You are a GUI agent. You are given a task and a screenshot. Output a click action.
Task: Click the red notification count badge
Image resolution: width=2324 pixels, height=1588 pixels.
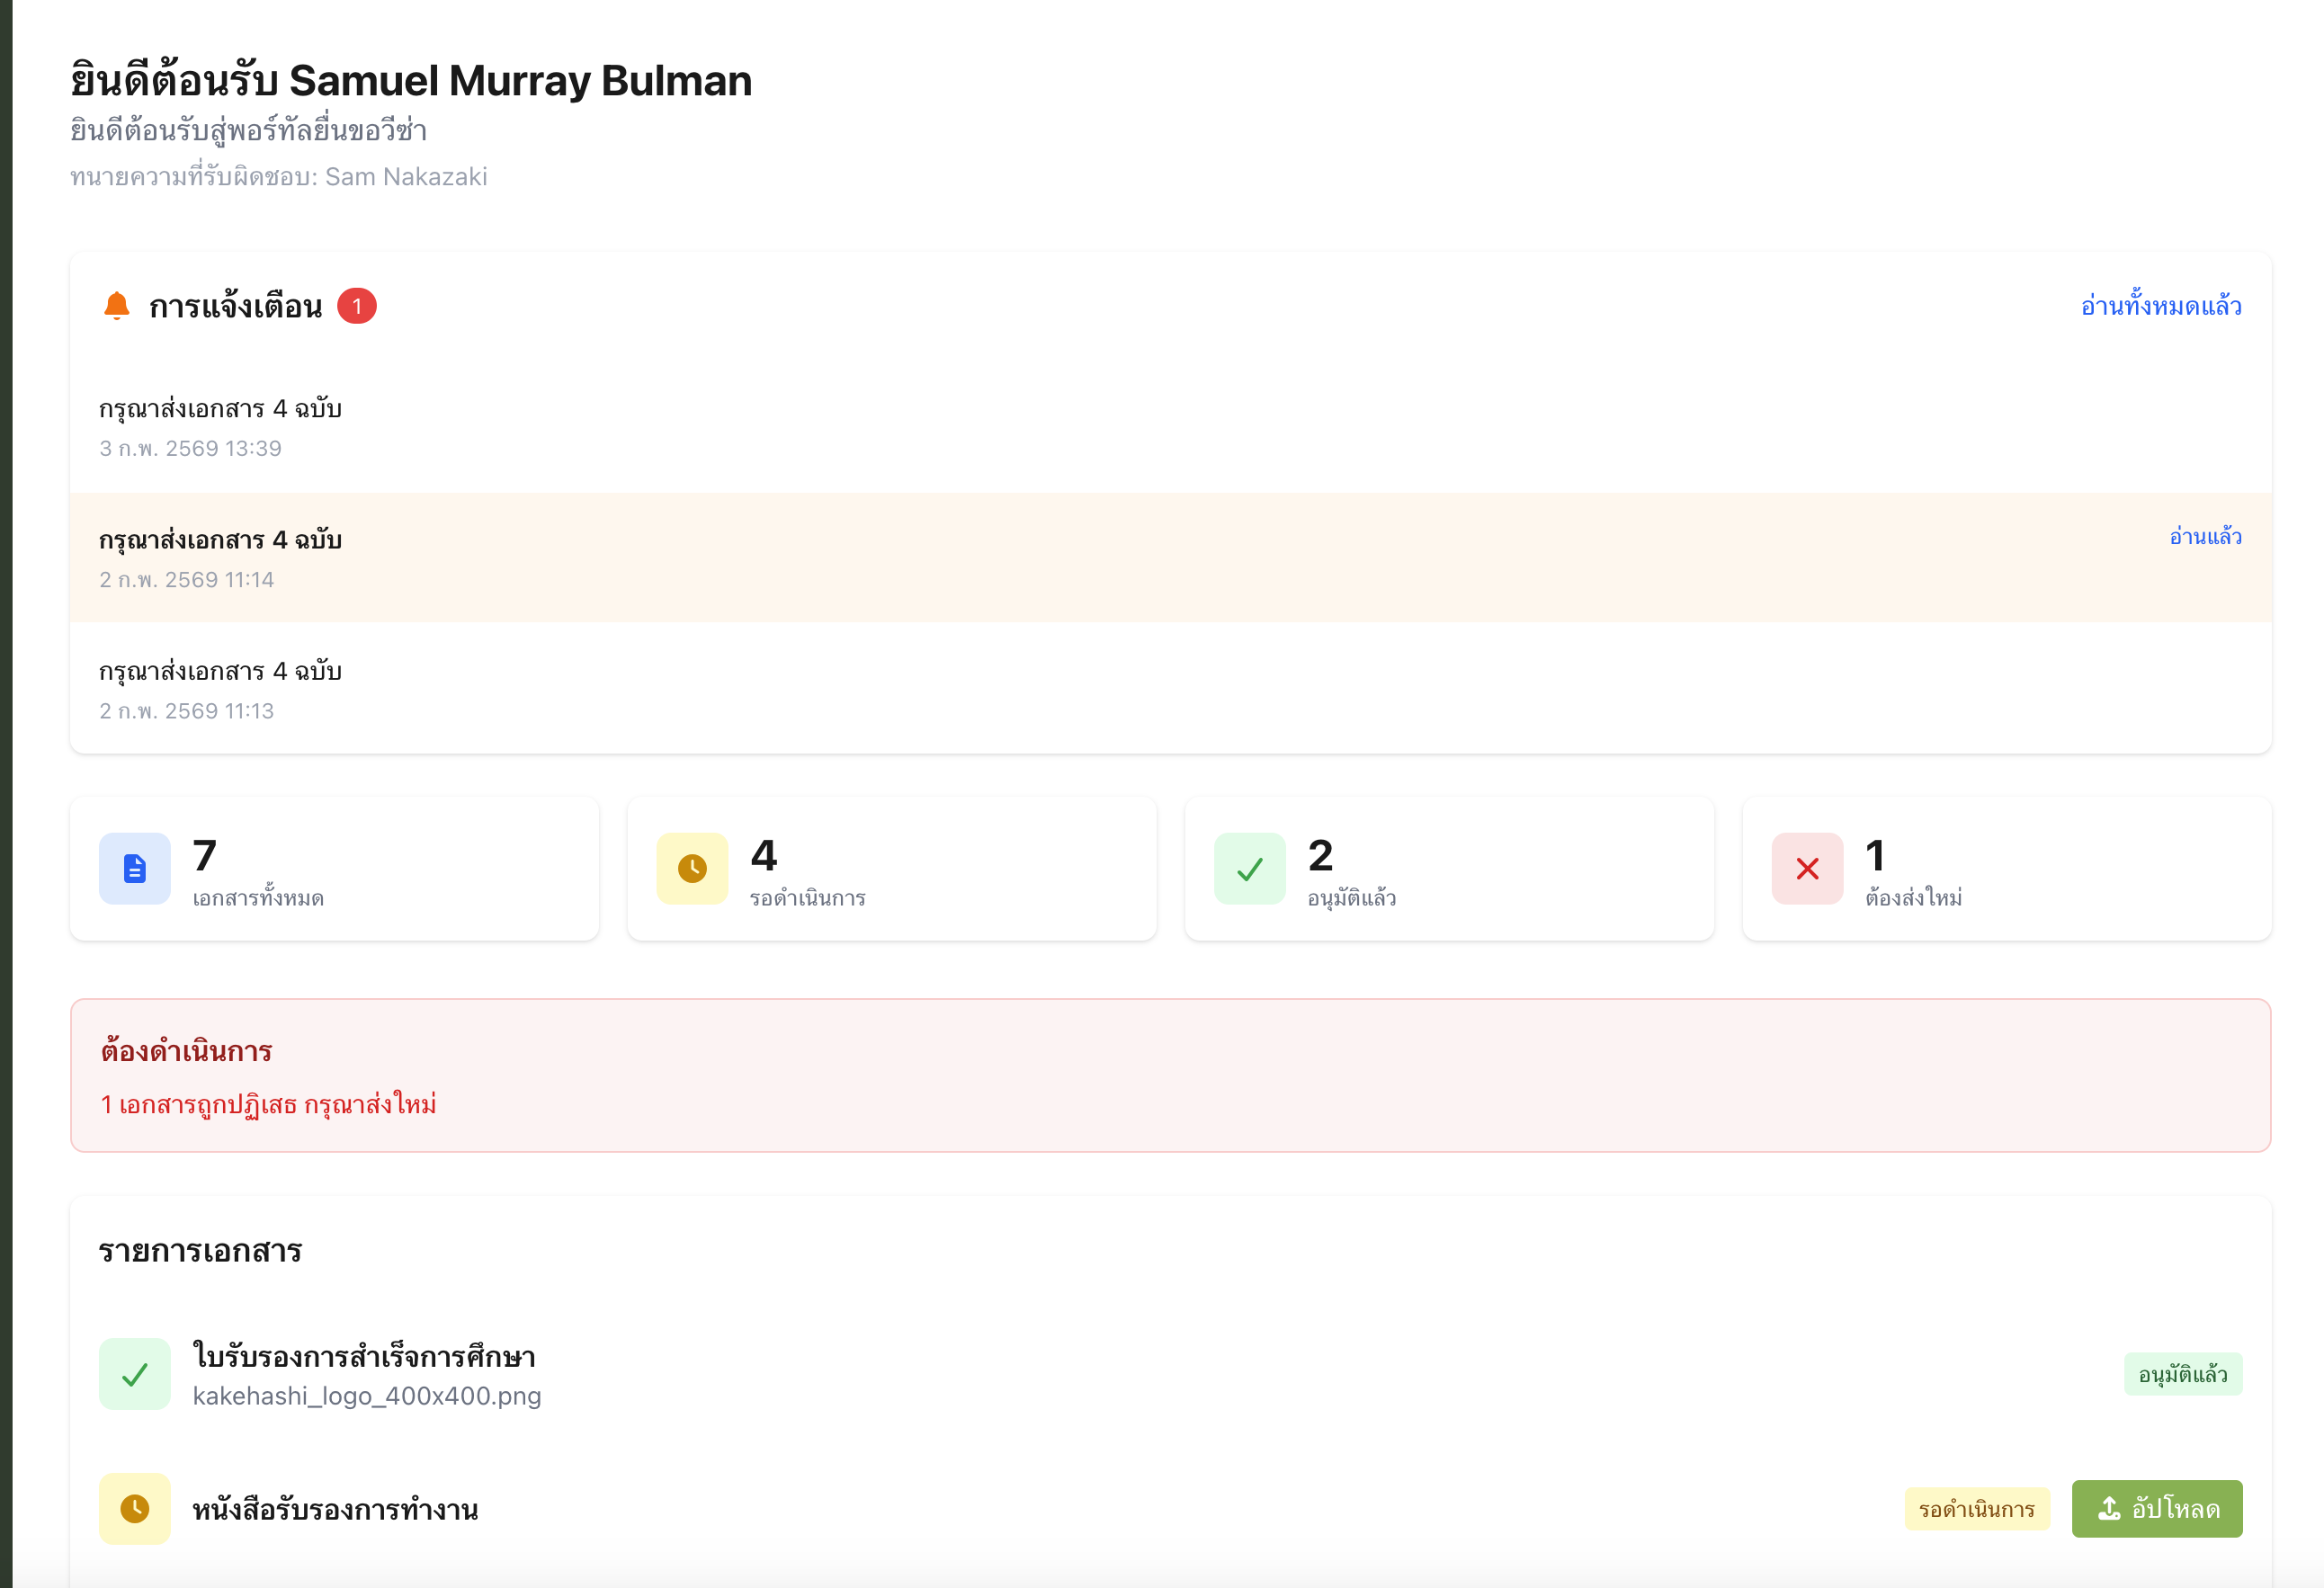[356, 306]
